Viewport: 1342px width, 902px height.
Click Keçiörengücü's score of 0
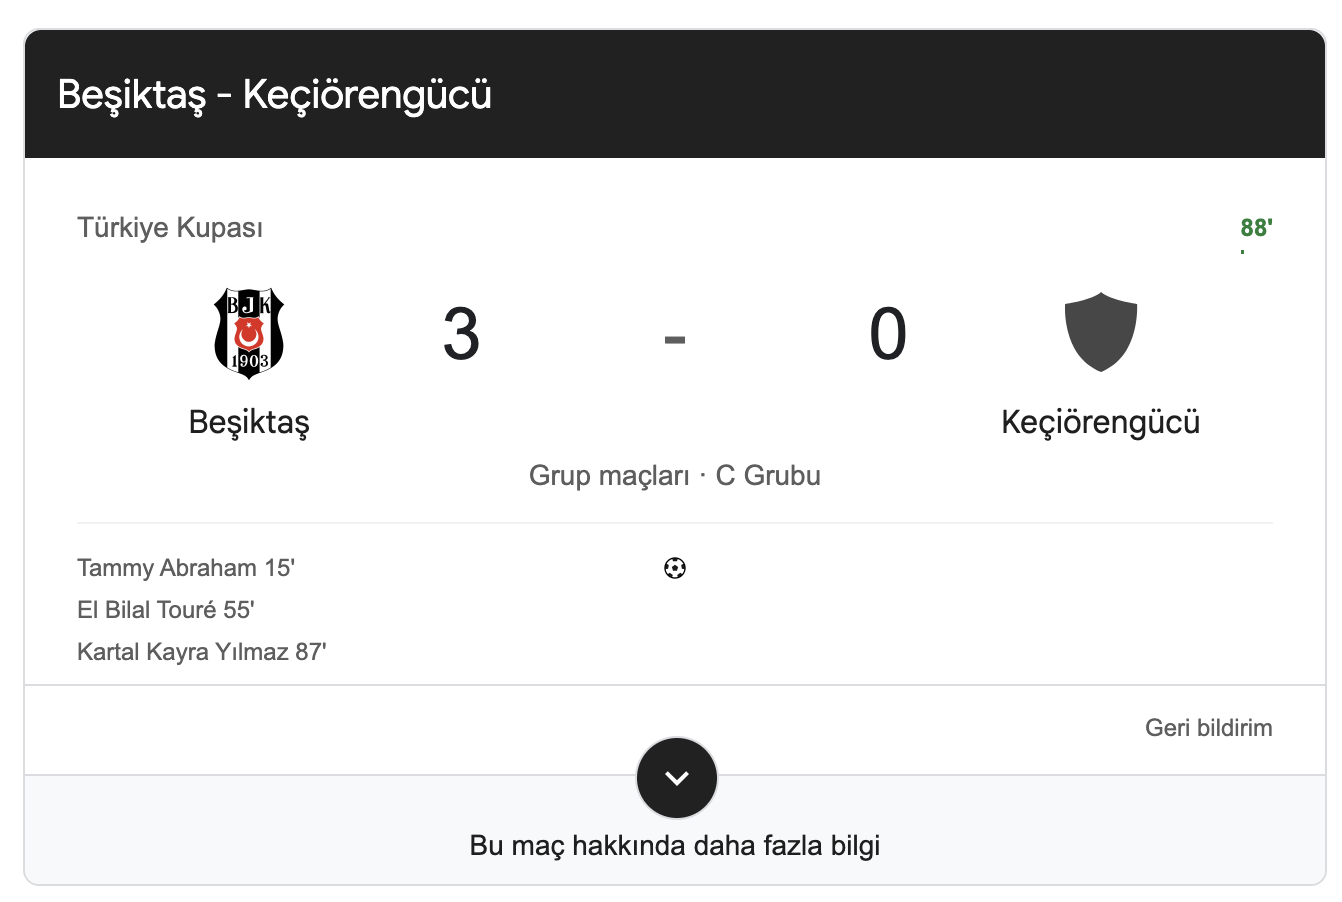click(888, 334)
